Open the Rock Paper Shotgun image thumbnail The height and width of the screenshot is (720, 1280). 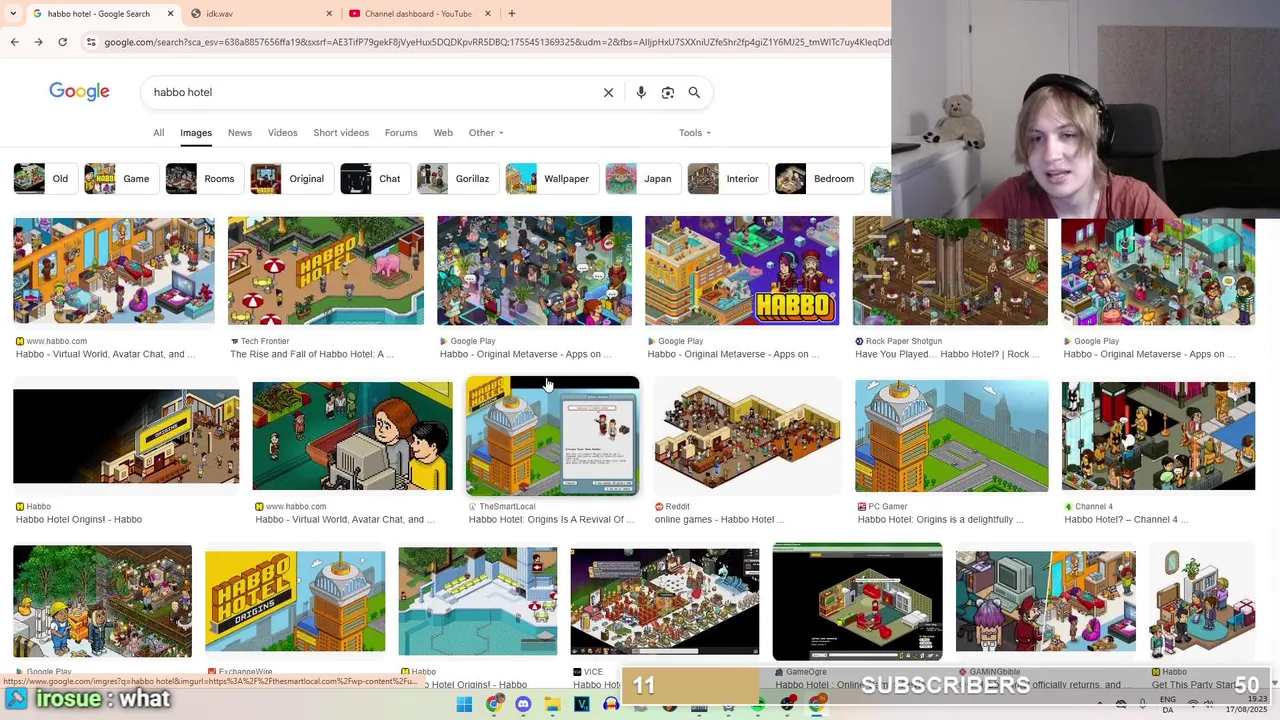950,271
